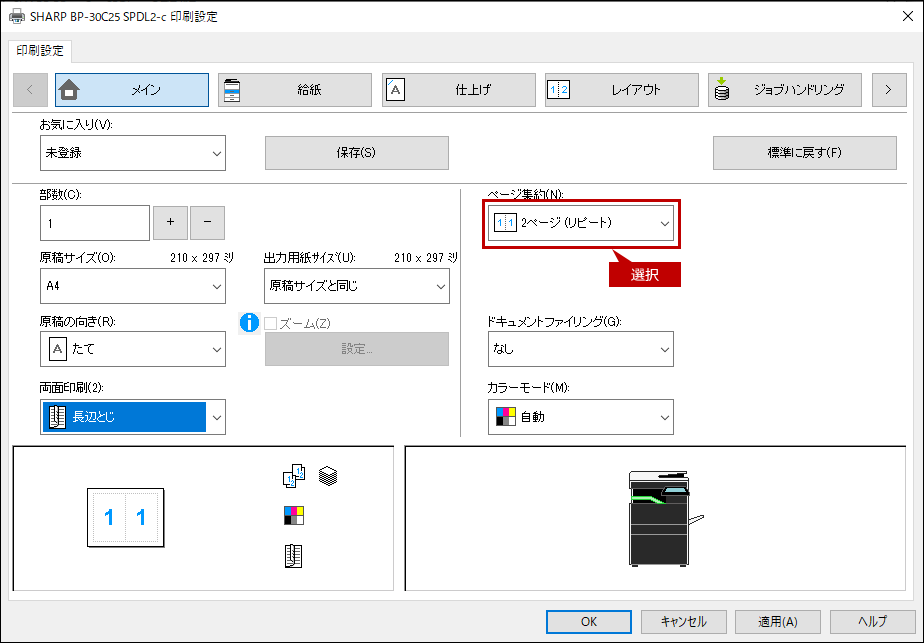Switch to the レイアウト tab
This screenshot has width=924, height=643.
[x=622, y=90]
